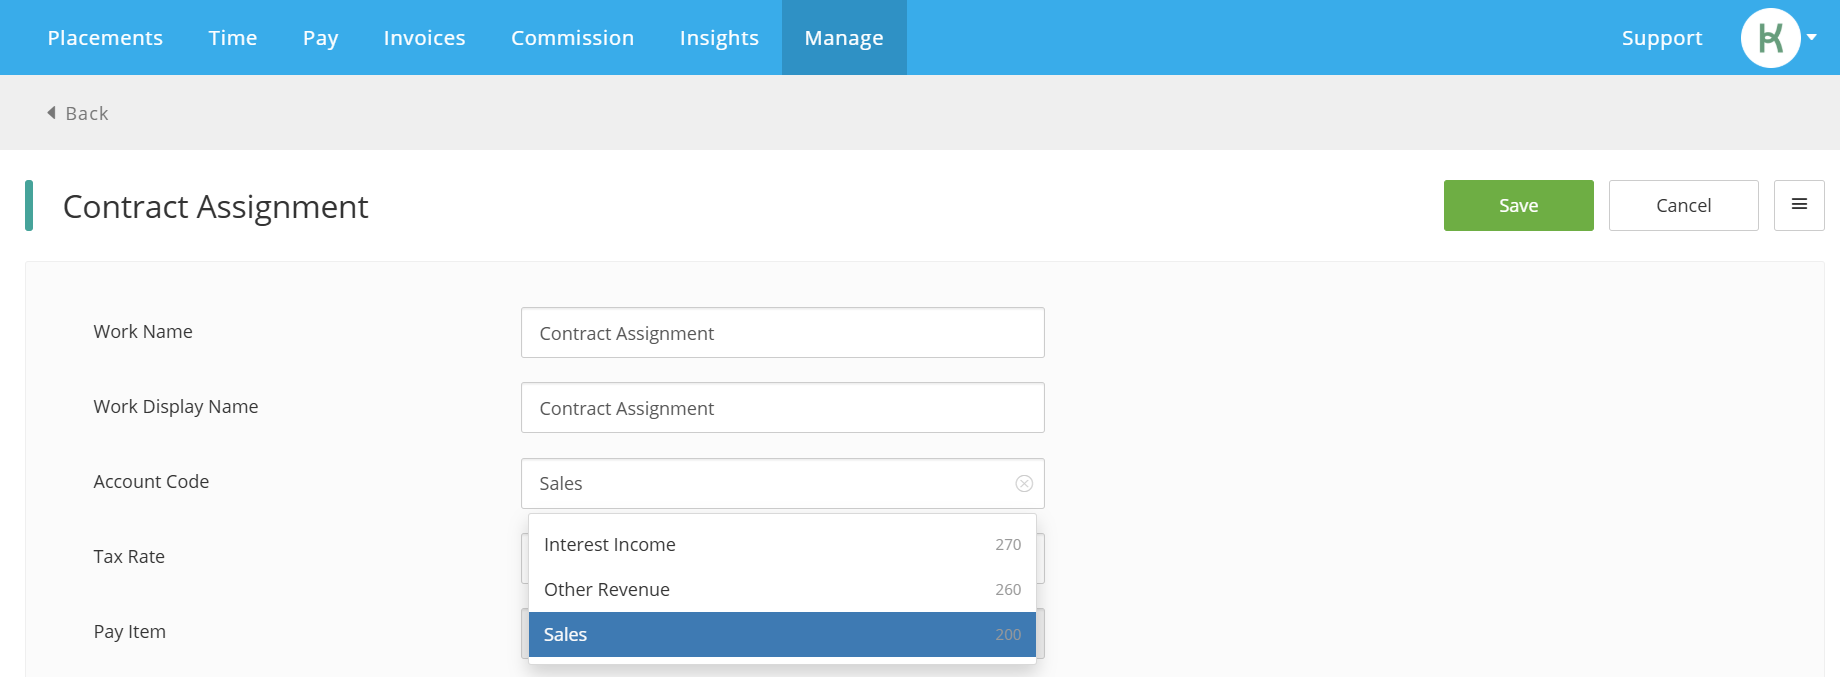Image resolution: width=1840 pixels, height=677 pixels.
Task: Edit the Work Display Name field
Action: (783, 407)
